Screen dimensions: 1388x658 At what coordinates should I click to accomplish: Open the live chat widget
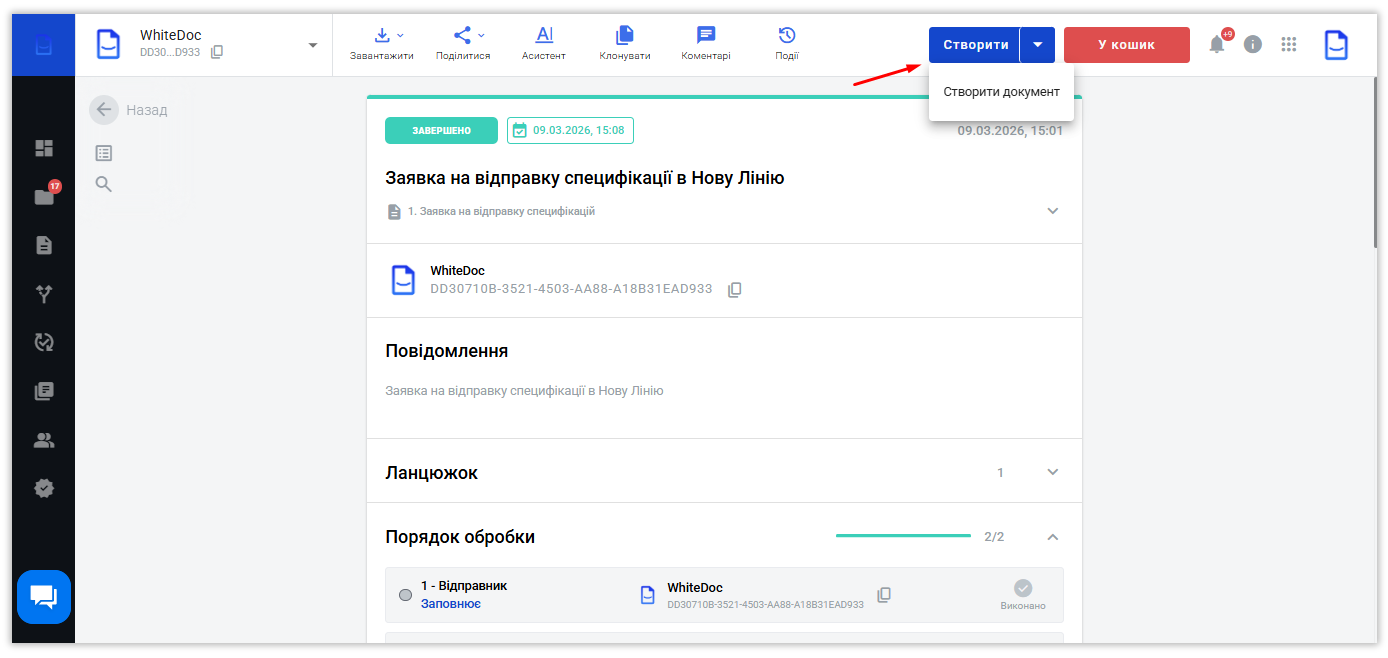coord(44,597)
